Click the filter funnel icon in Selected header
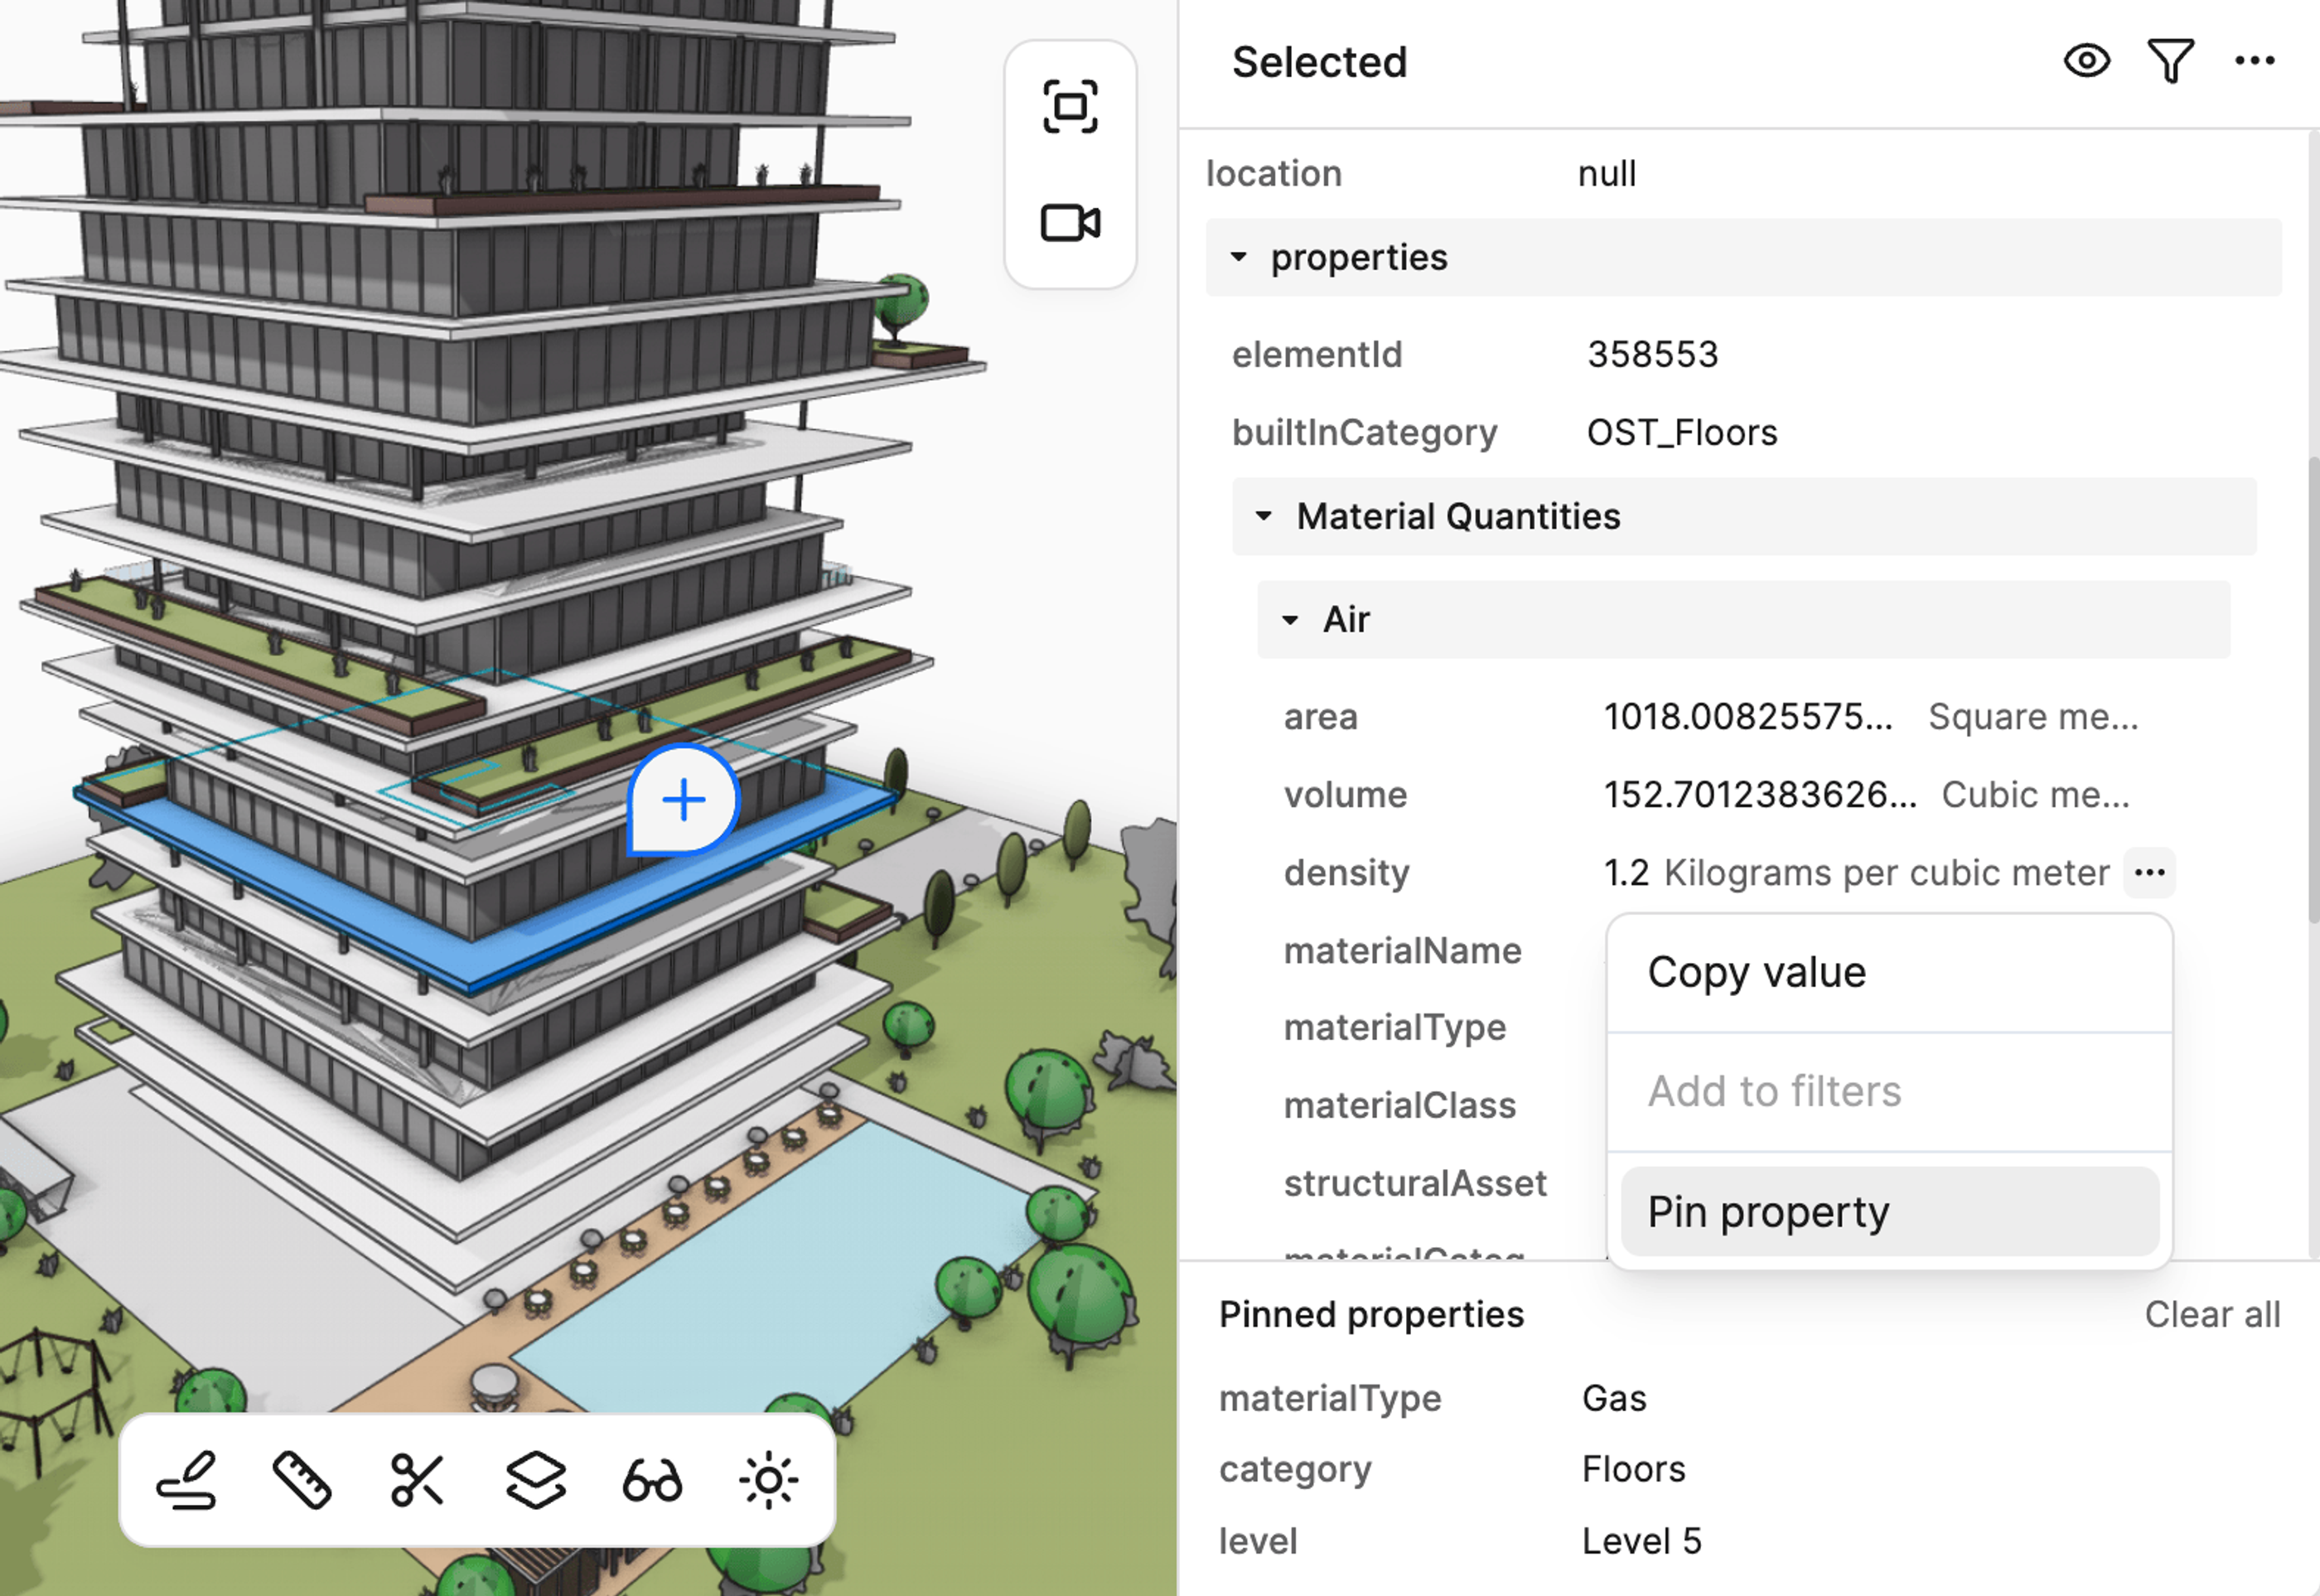The image size is (2320, 1596). [x=2170, y=61]
